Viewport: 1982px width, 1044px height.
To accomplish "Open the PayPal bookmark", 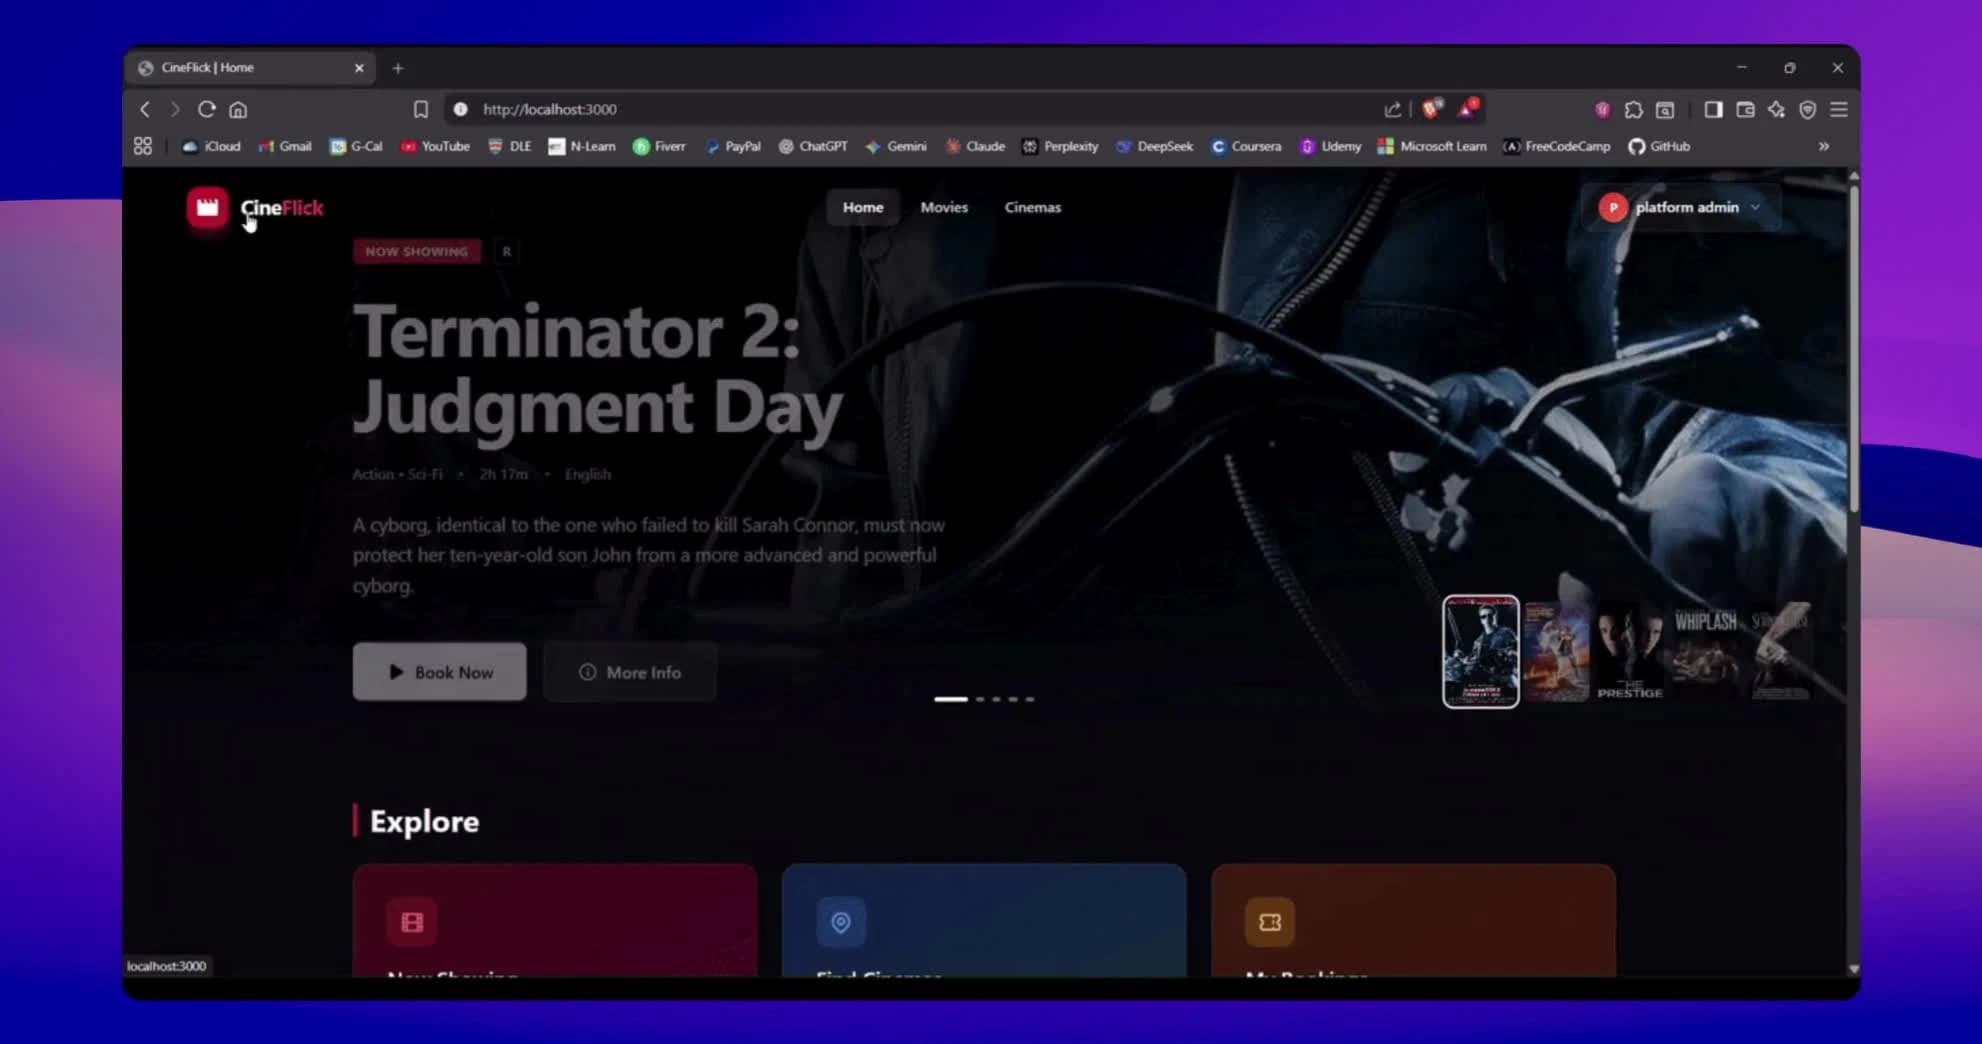I will tap(733, 146).
